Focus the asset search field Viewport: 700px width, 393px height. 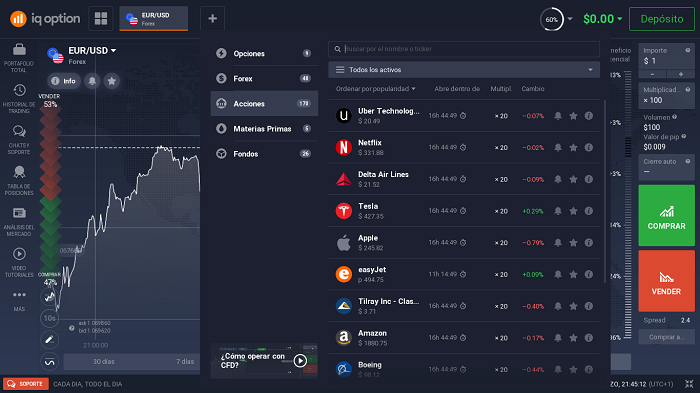pos(464,49)
